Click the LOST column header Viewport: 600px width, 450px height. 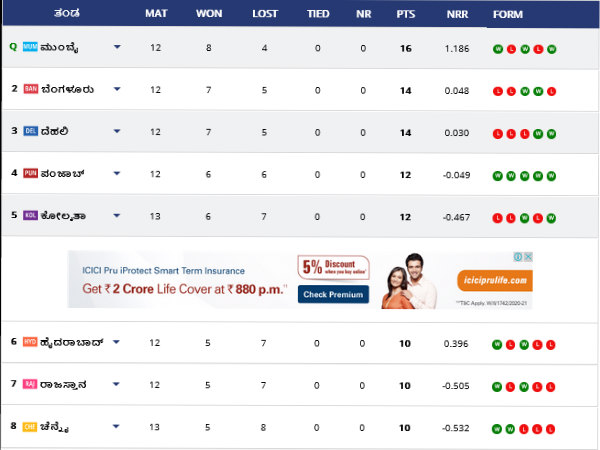[x=265, y=14]
